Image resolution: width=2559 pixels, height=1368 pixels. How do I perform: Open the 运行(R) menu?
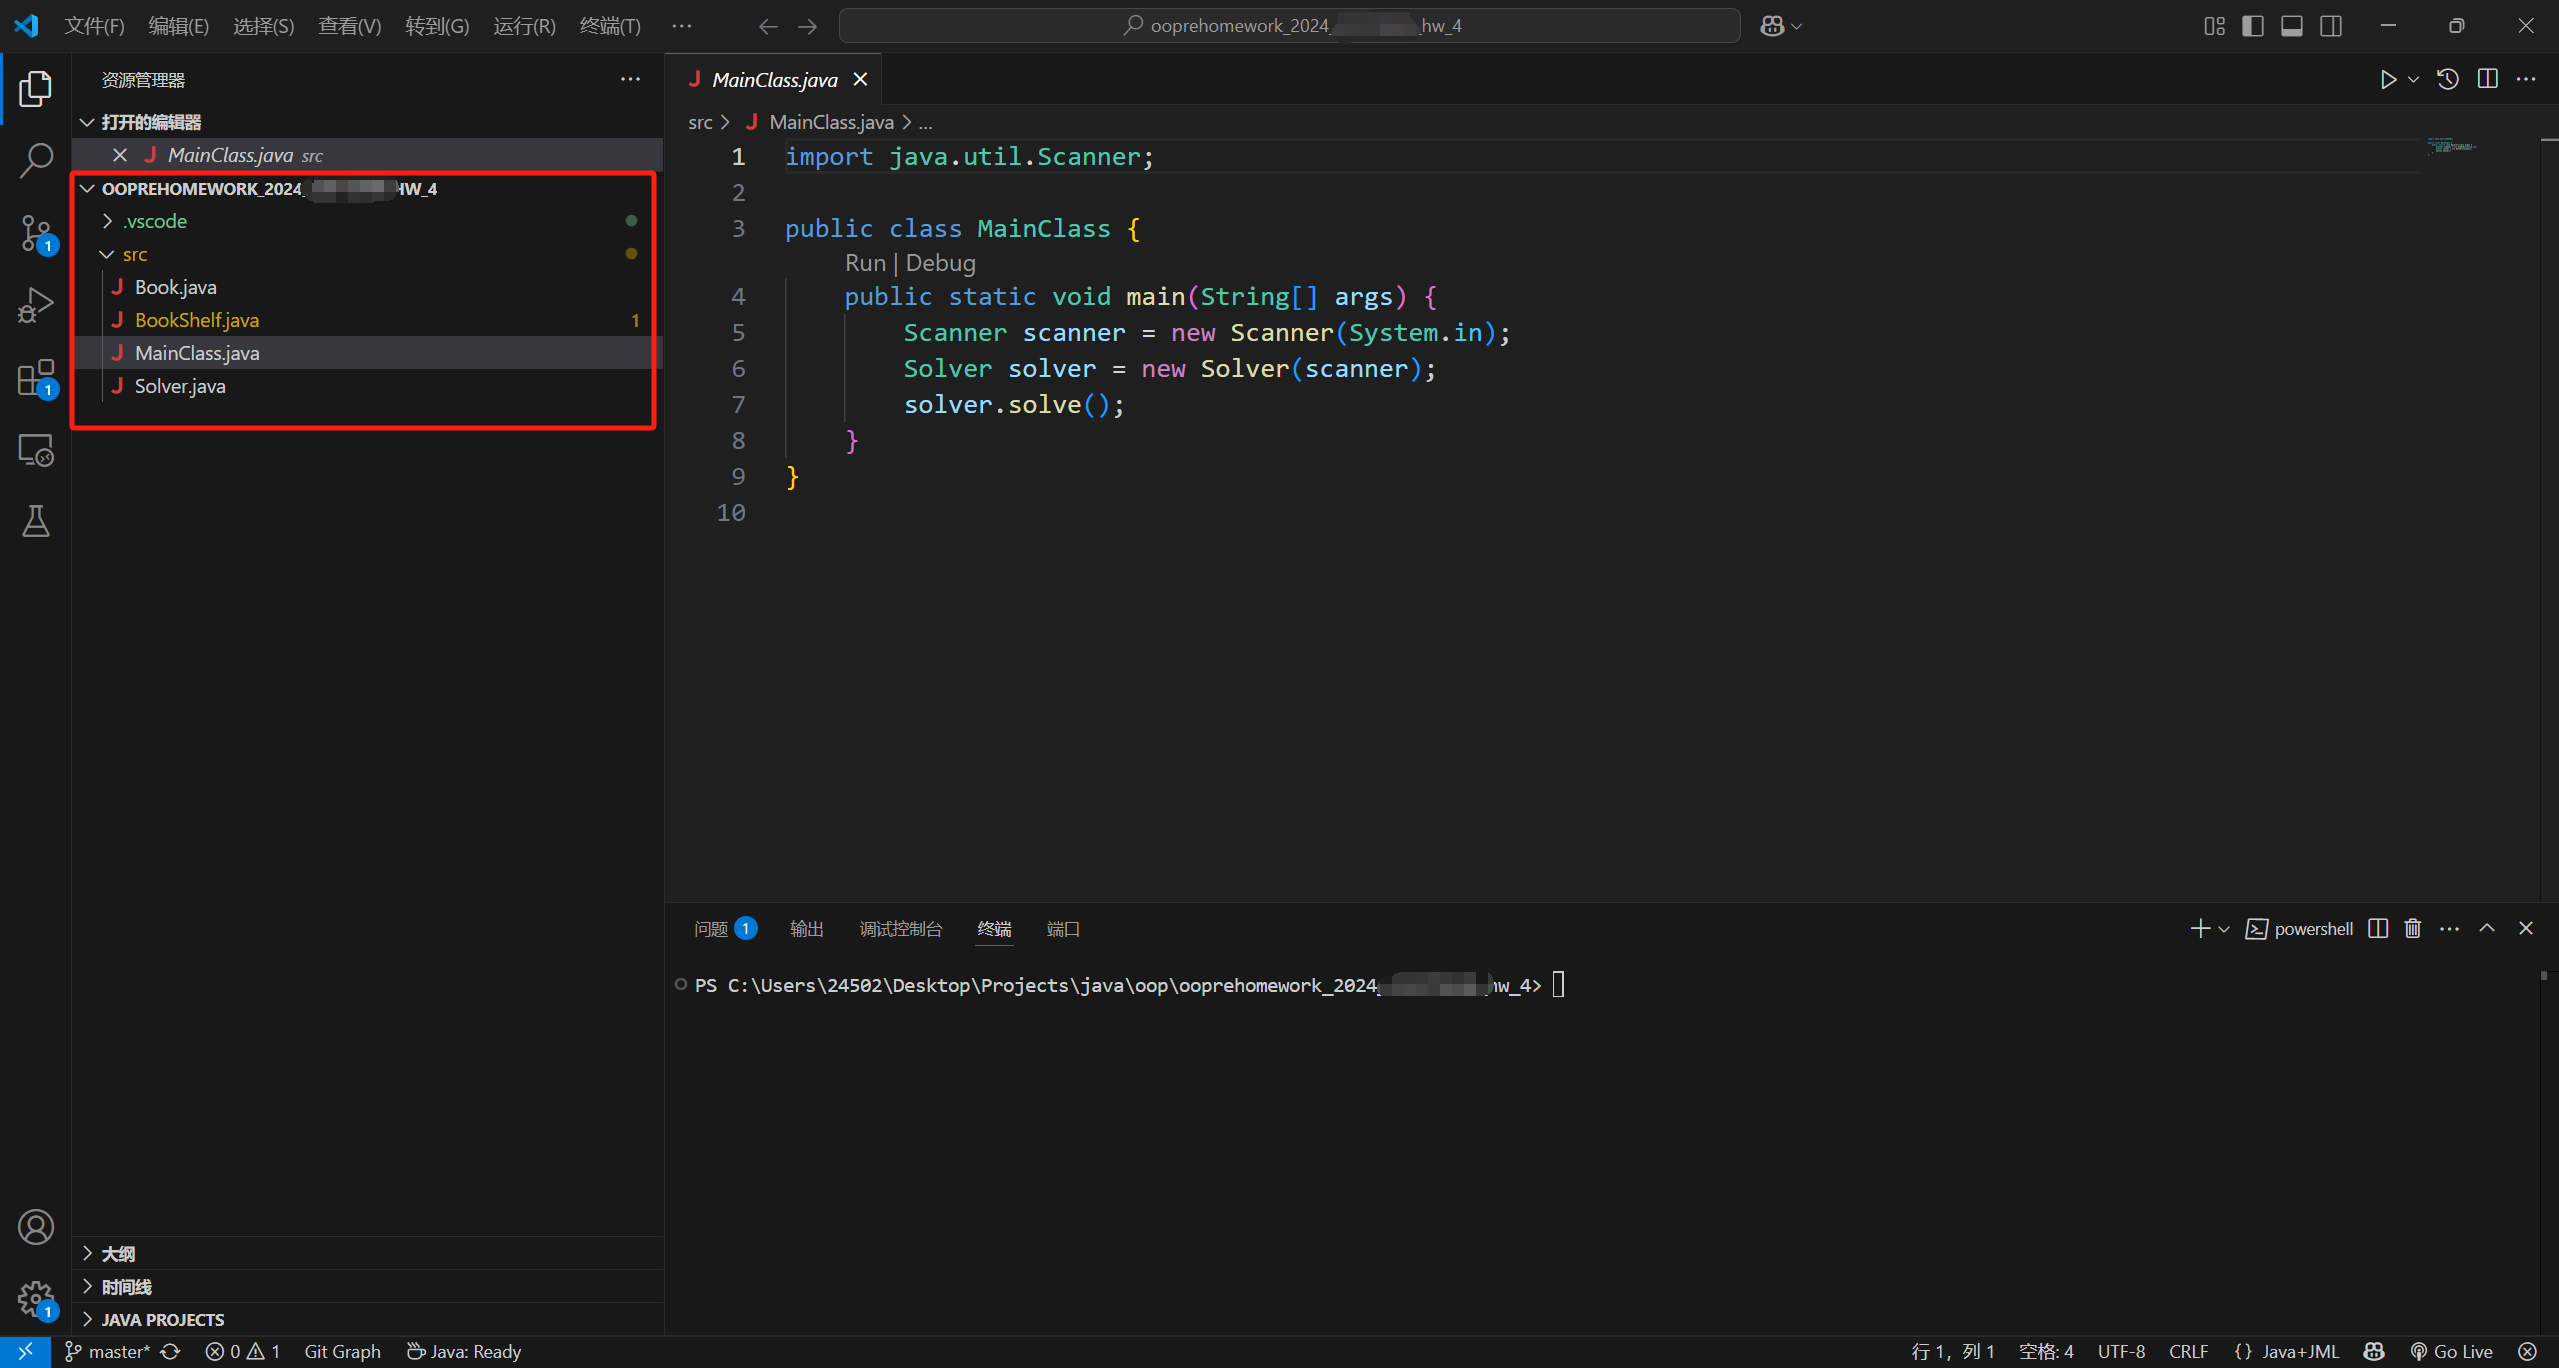point(524,26)
